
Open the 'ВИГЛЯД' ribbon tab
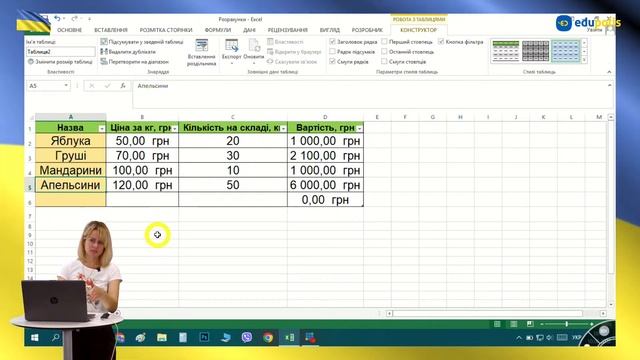(329, 30)
